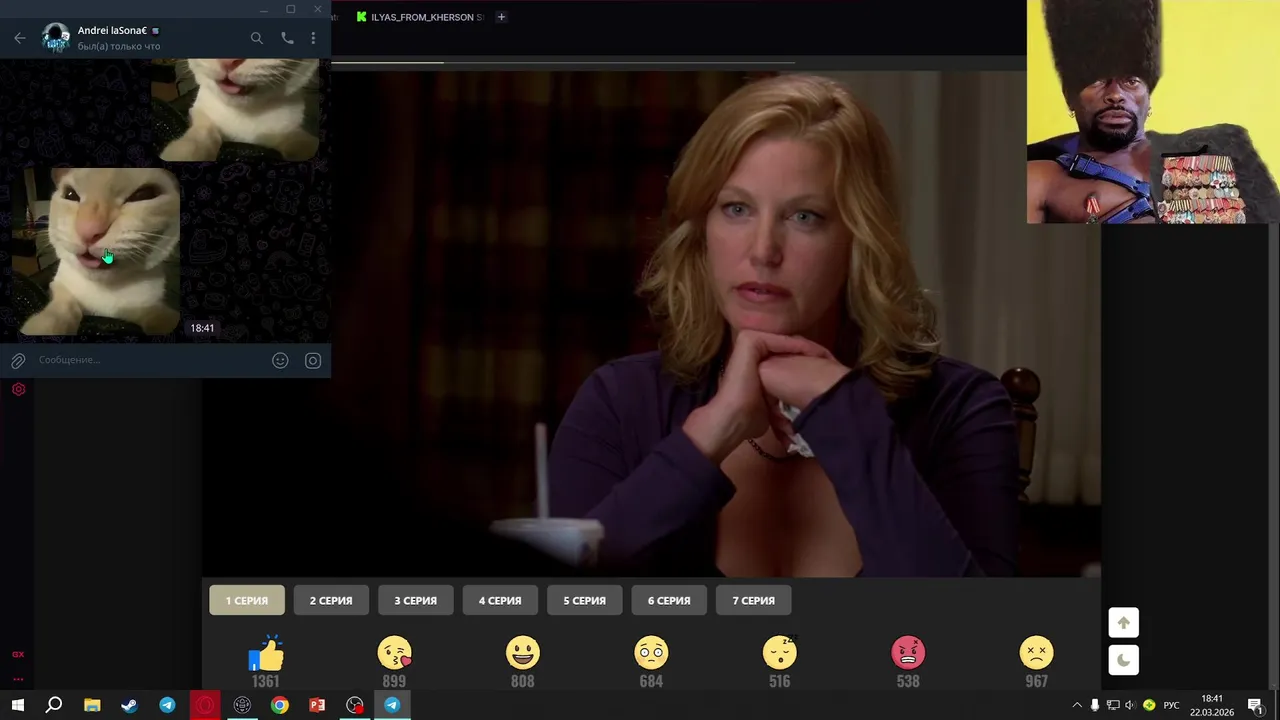The height and width of the screenshot is (720, 1280).
Task: React with flushed face emoji (684)
Action: coord(651,654)
